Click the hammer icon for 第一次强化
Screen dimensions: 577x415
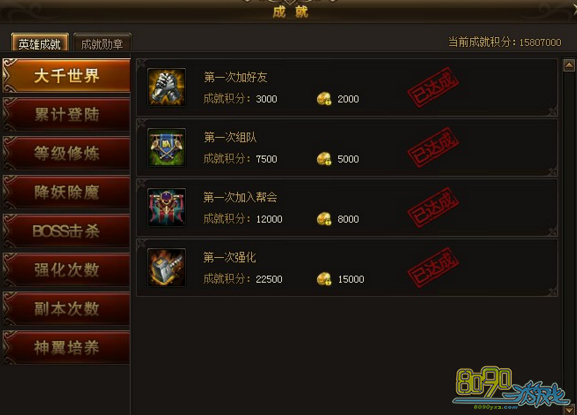click(x=166, y=267)
